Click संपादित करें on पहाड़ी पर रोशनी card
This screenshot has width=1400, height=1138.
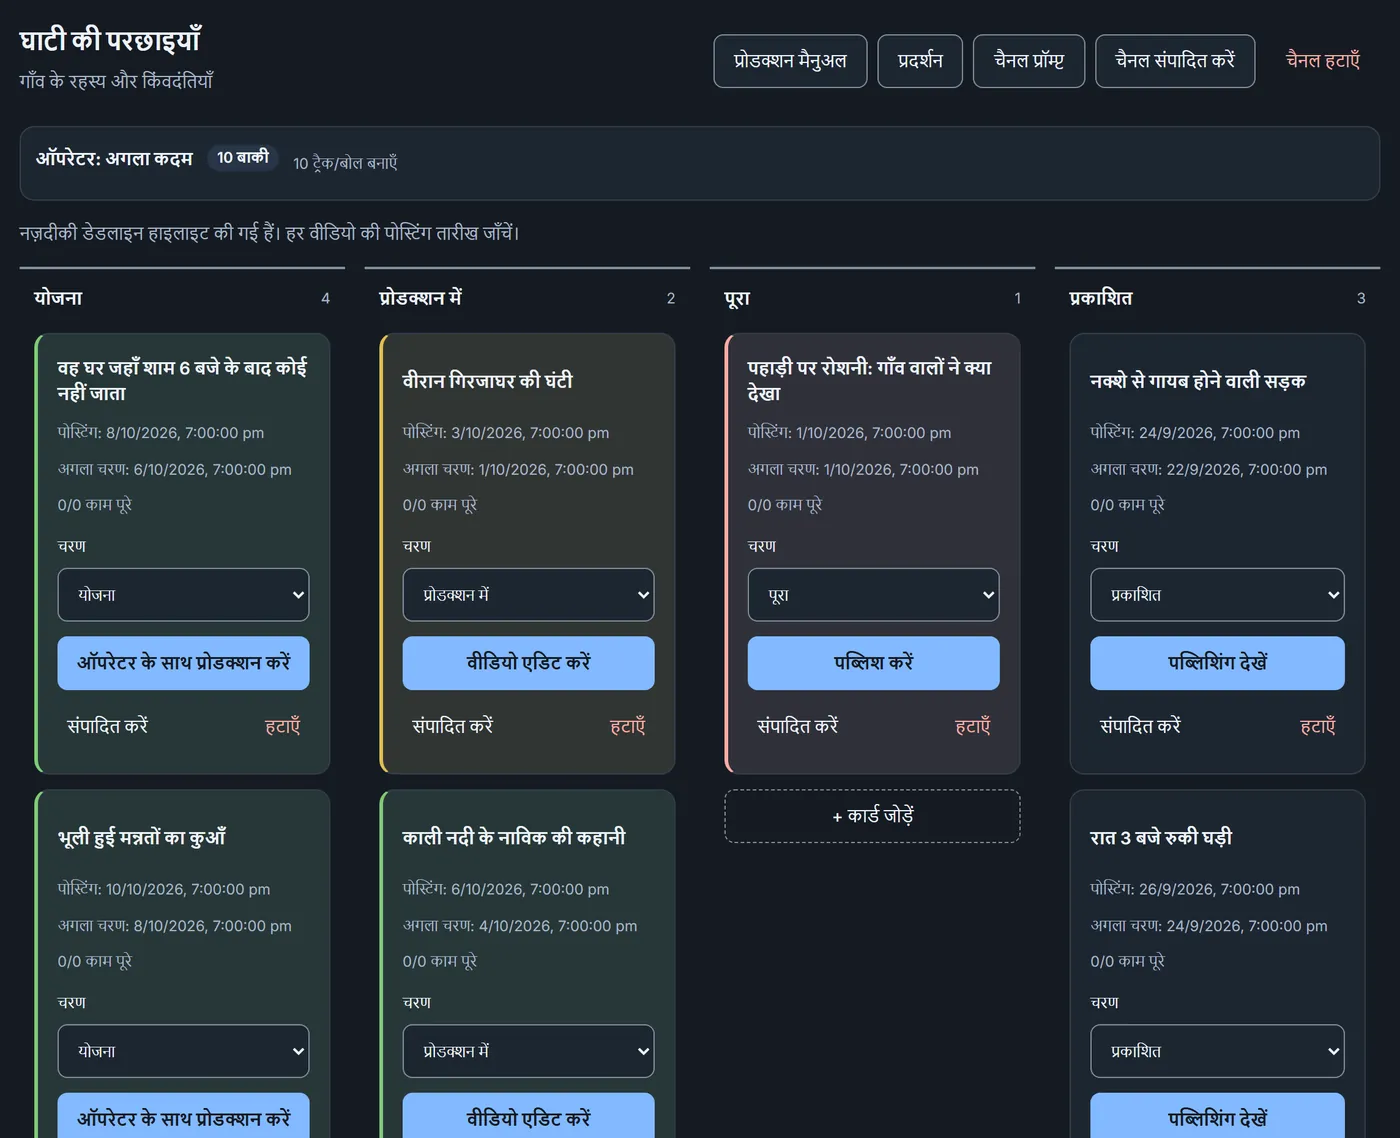[x=797, y=726]
